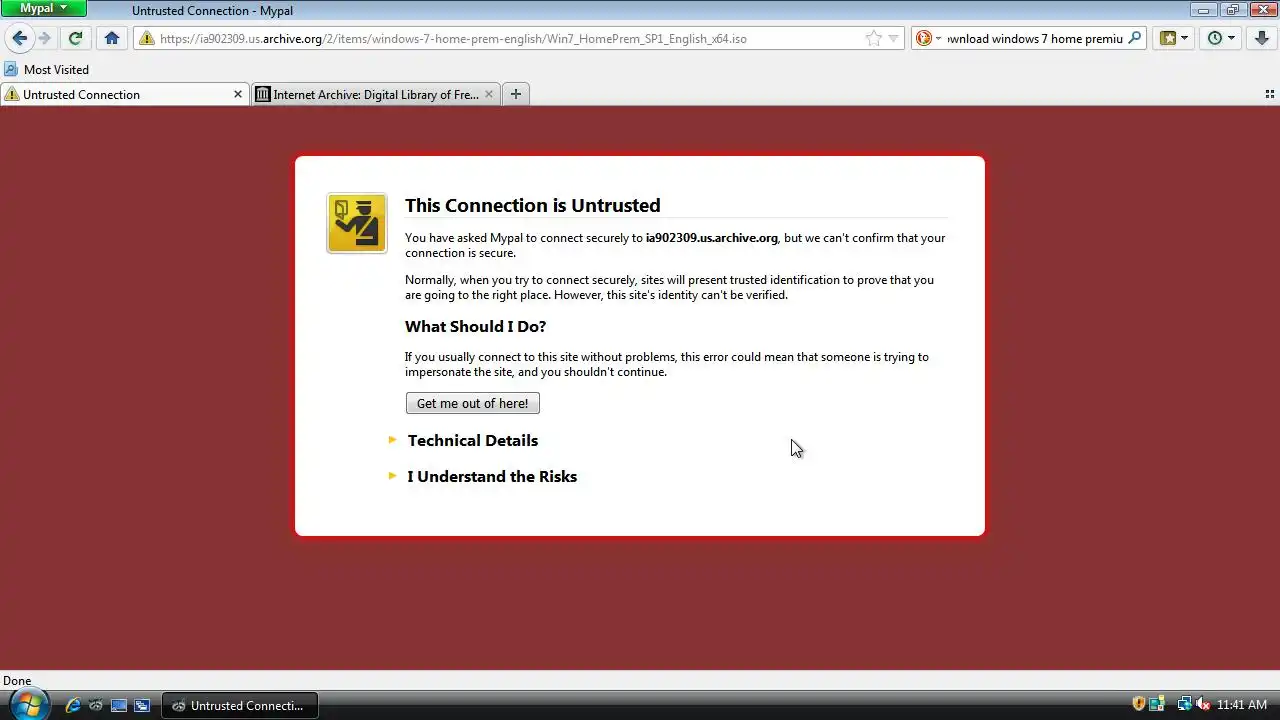Launch Mypal raccoon icon in Quick Launch
This screenshot has width=1280, height=720.
tap(96, 705)
